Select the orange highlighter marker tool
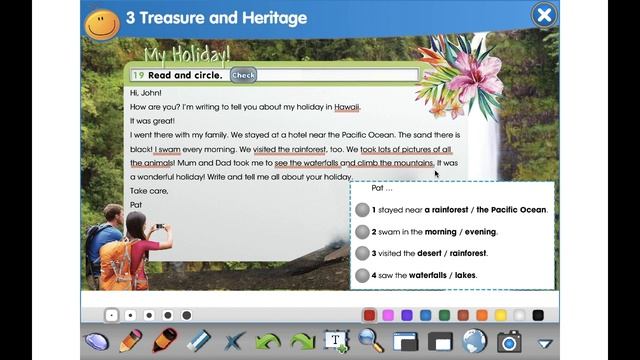Image resolution: width=640 pixels, height=360 pixels. click(164, 340)
